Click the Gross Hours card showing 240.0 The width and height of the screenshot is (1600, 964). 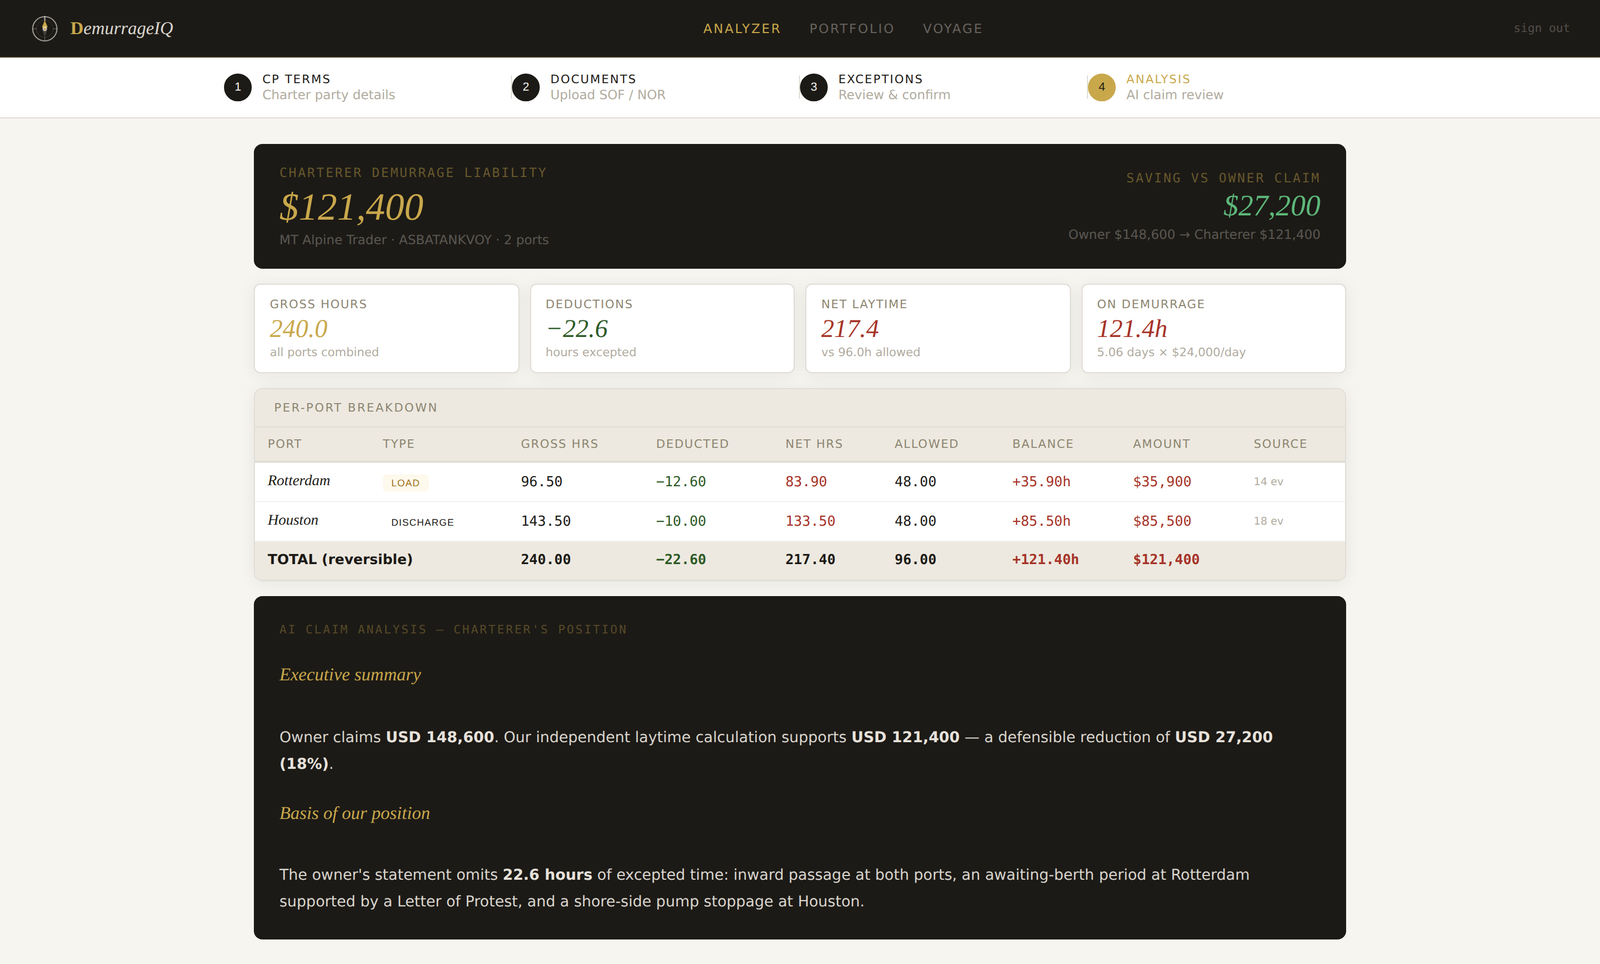coord(386,328)
